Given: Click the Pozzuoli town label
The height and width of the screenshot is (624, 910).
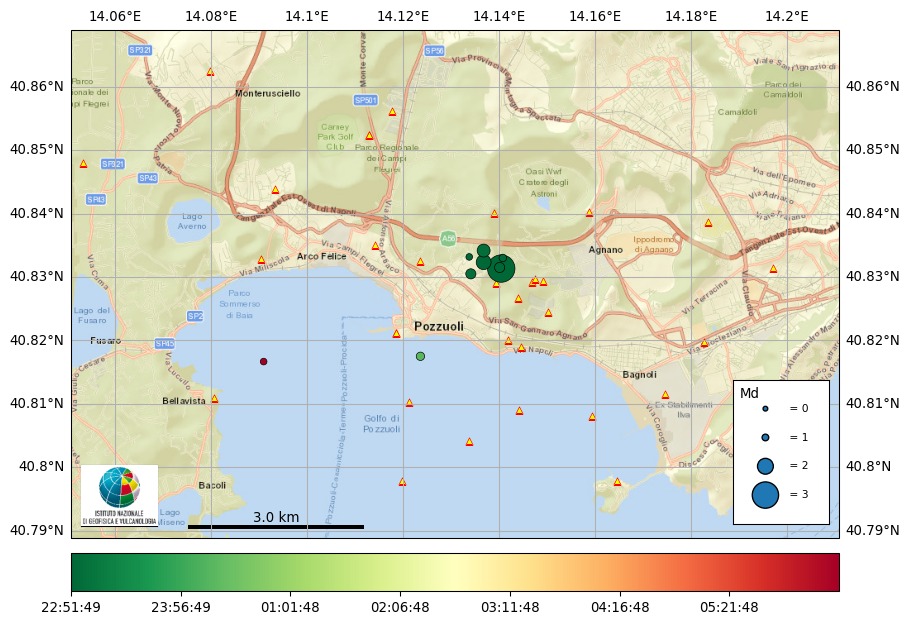Looking at the screenshot, I should pos(439,327).
